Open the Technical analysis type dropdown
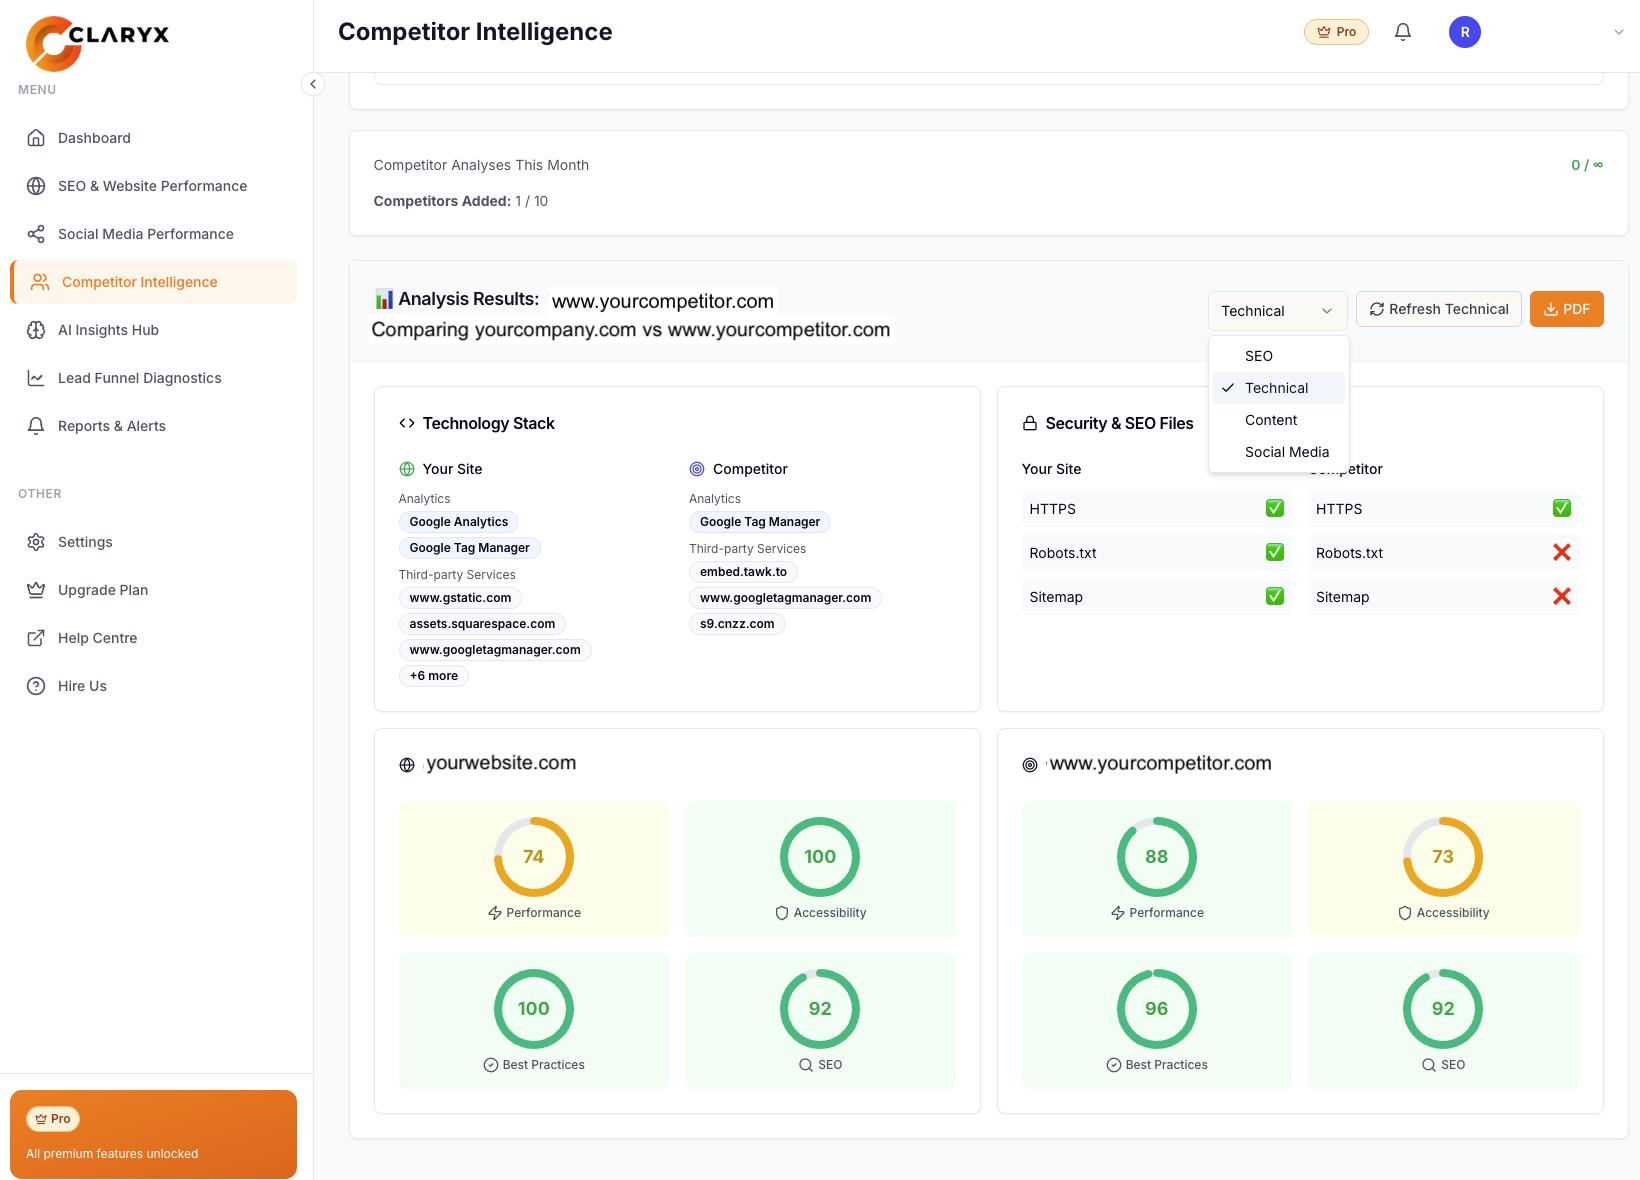Viewport: 1640px width, 1180px height. click(x=1276, y=311)
